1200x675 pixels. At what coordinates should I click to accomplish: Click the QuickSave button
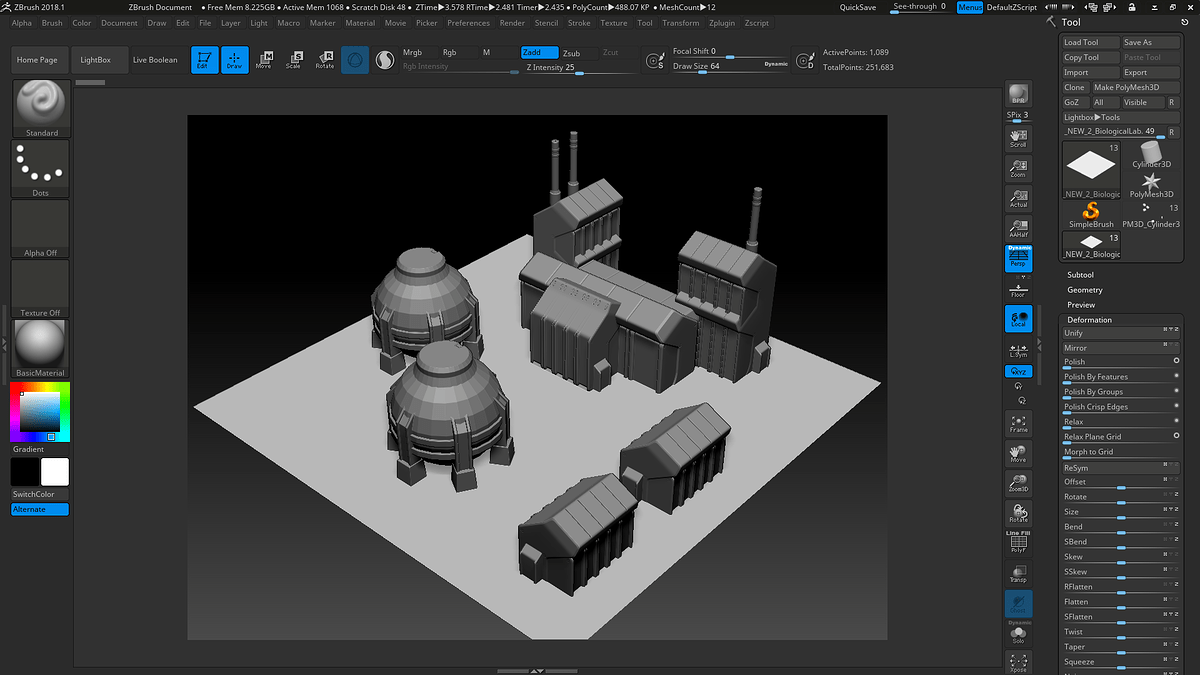[858, 6]
